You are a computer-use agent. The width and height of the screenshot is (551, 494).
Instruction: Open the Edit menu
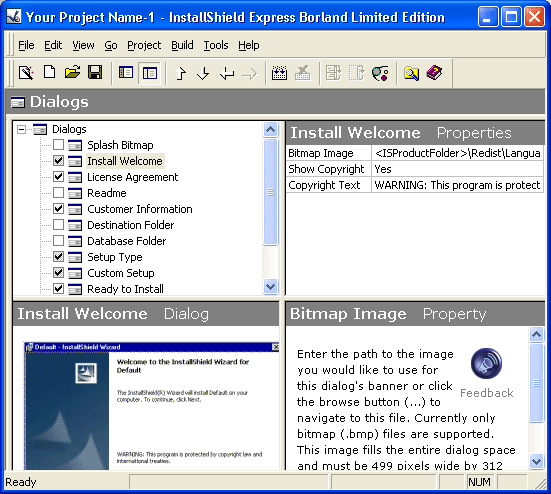(x=53, y=45)
